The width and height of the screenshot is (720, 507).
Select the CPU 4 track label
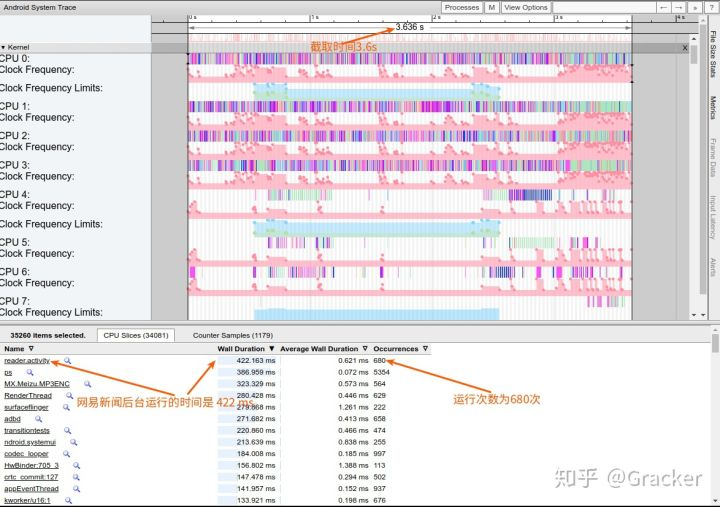(x=15, y=195)
